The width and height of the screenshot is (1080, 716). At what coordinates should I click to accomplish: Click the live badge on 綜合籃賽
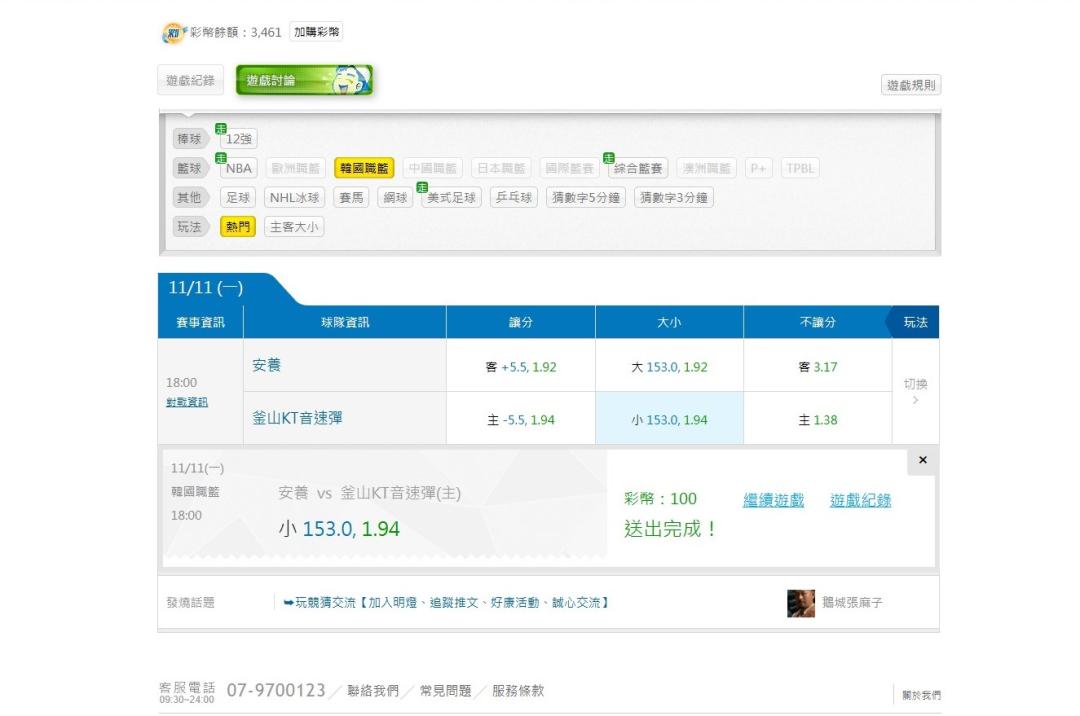coord(608,158)
